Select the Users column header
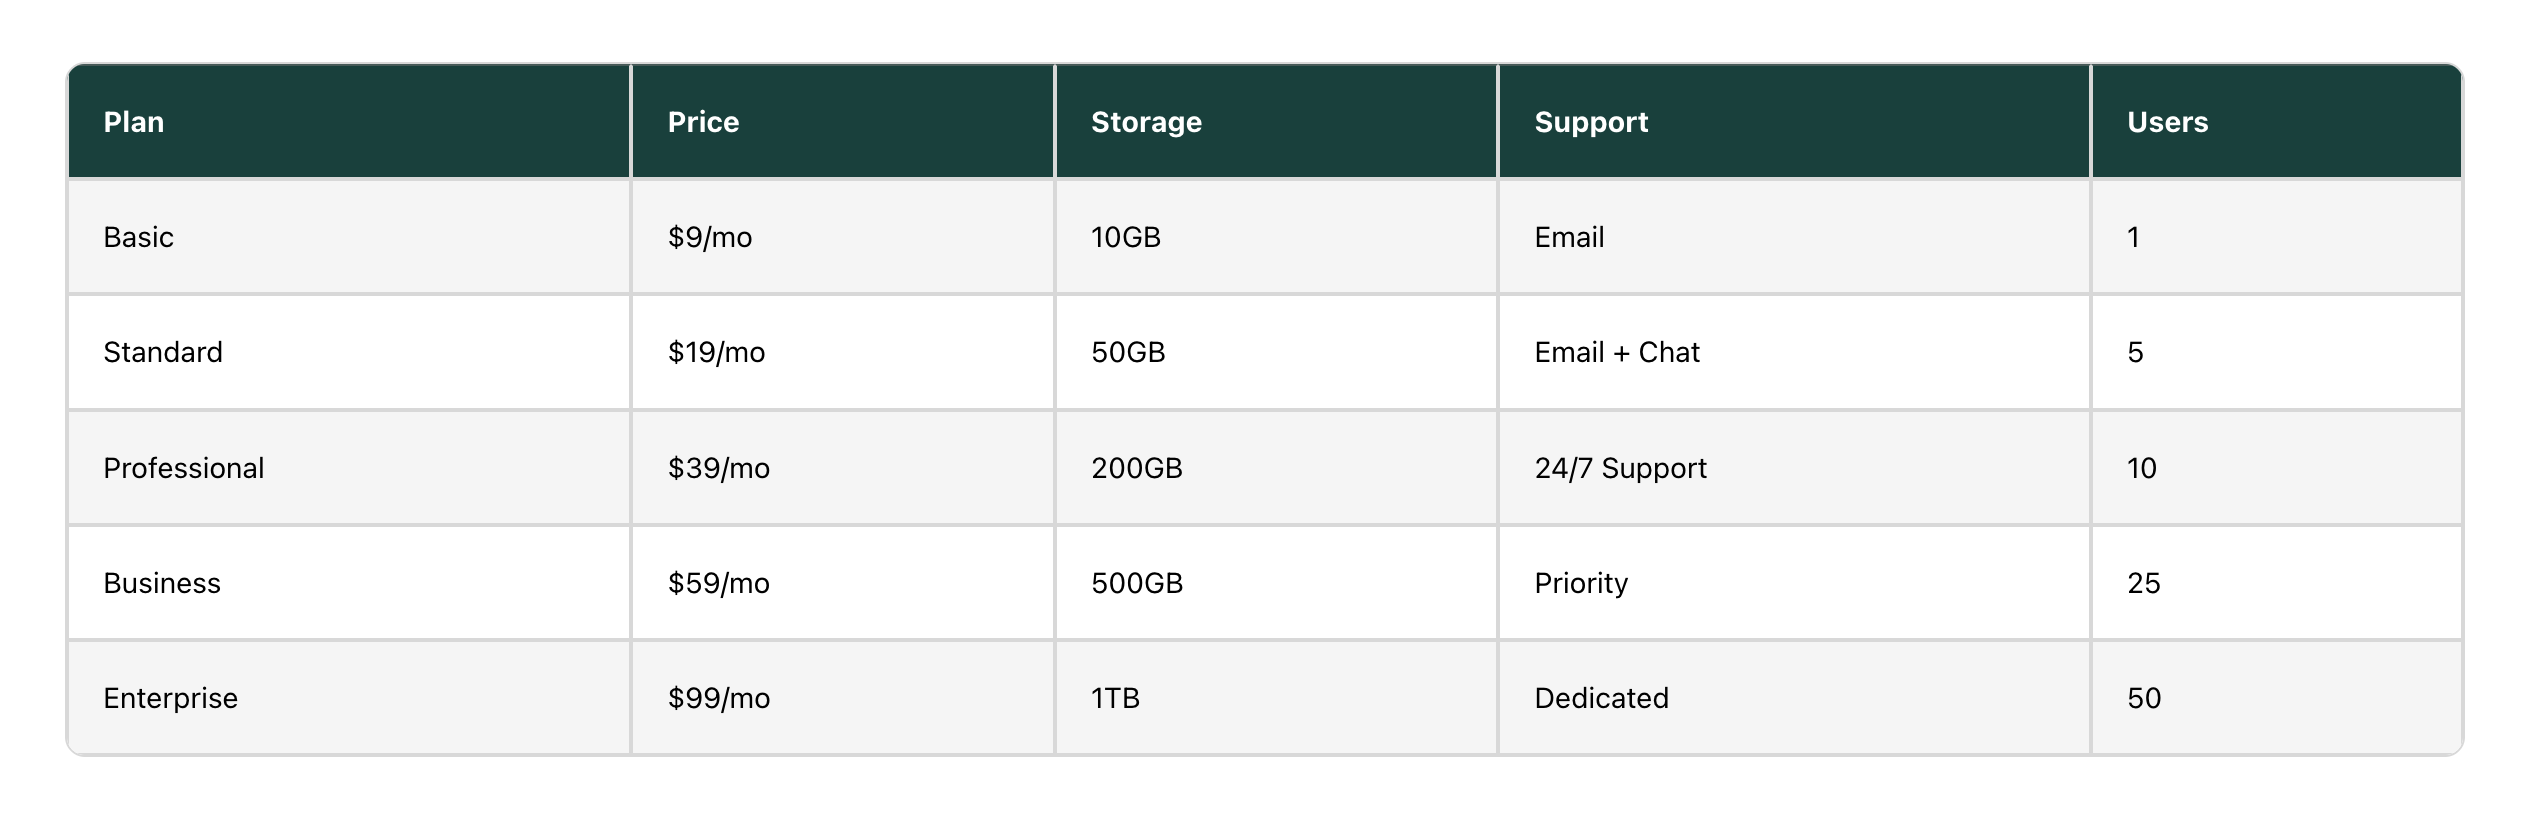This screenshot has height=818, width=2528. click(2276, 122)
